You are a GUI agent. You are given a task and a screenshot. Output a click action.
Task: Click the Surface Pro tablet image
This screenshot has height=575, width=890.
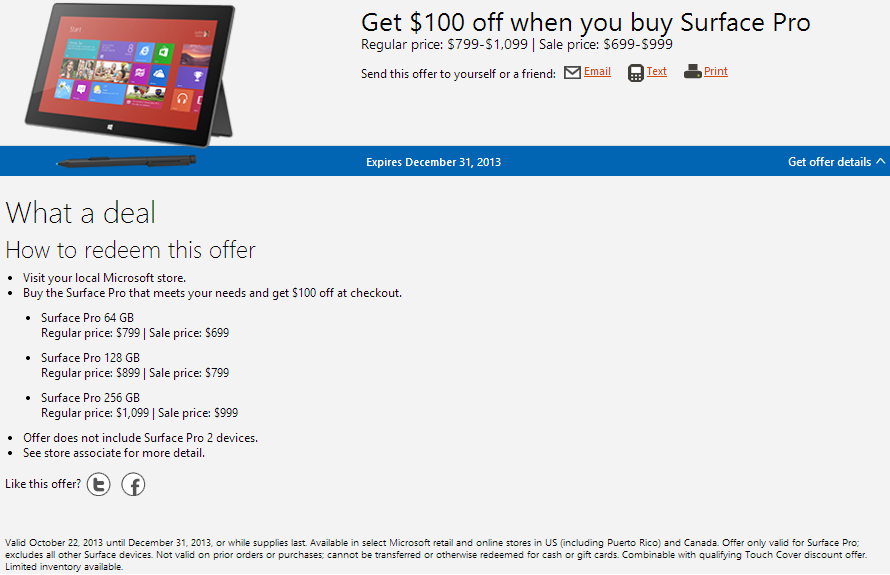(x=131, y=74)
